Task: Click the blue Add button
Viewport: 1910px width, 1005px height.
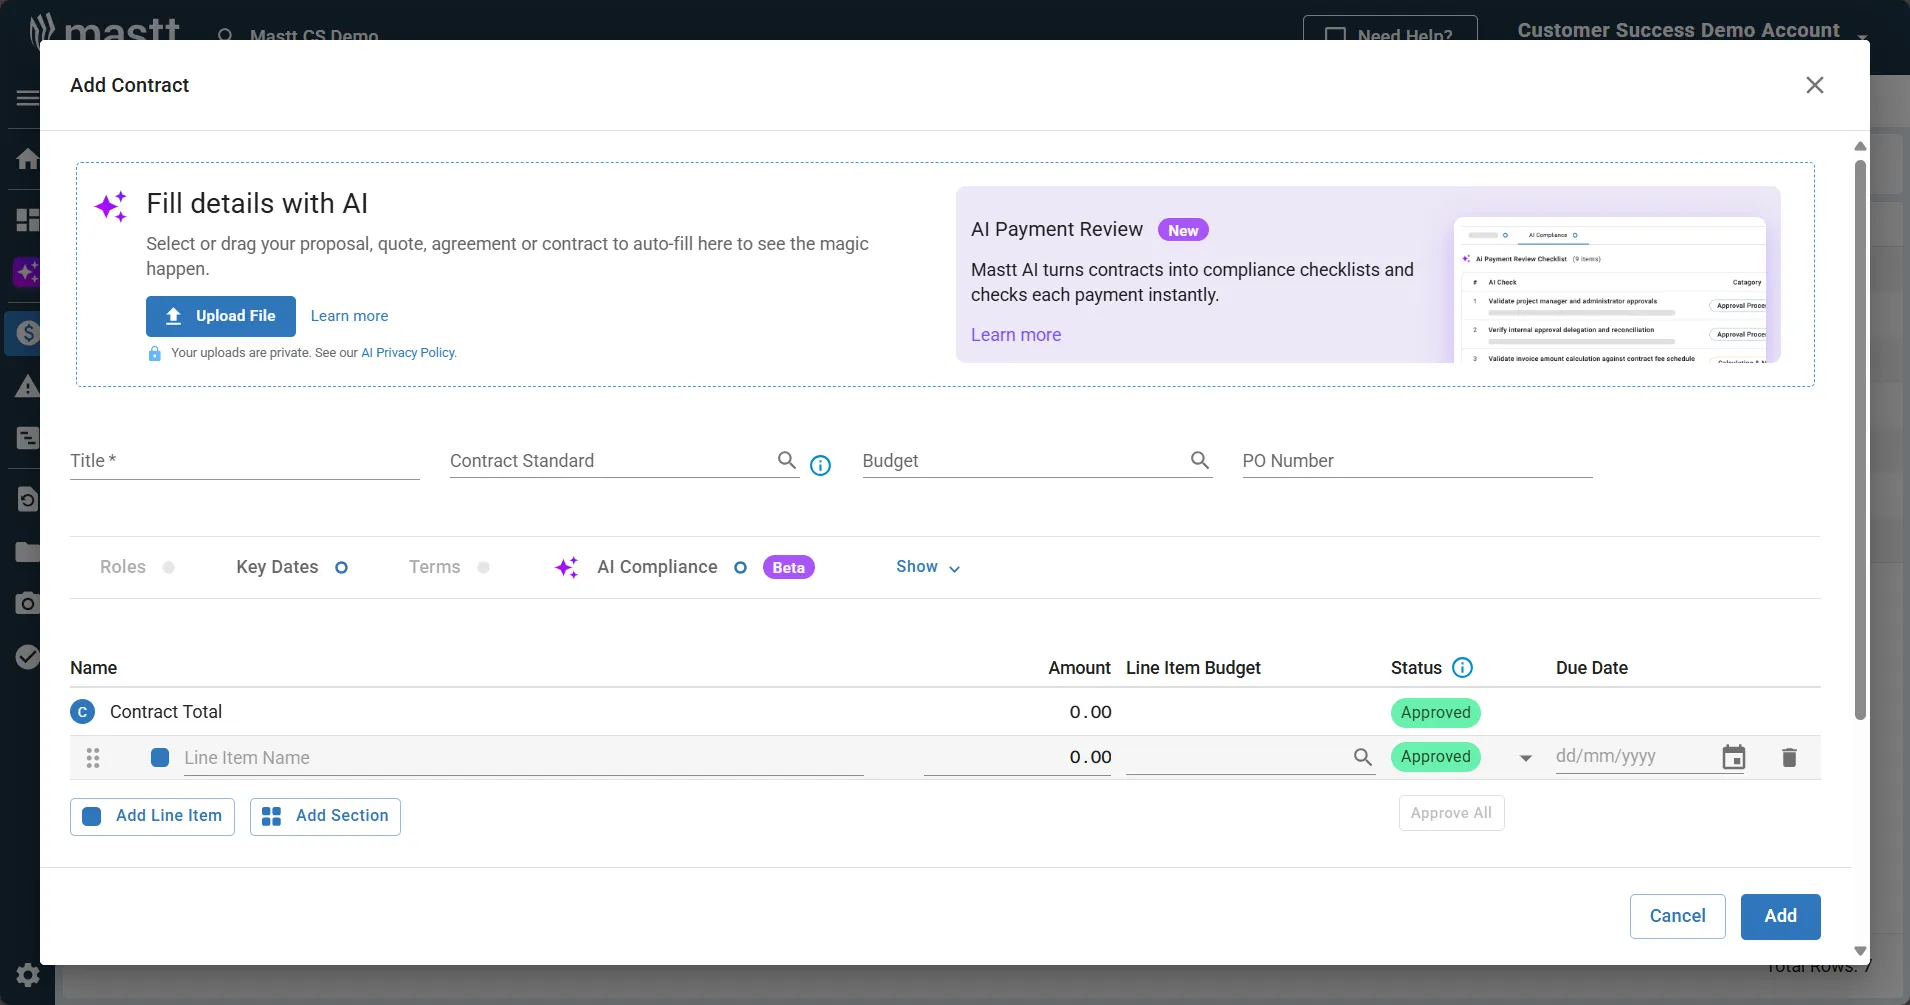Action: pos(1780,916)
